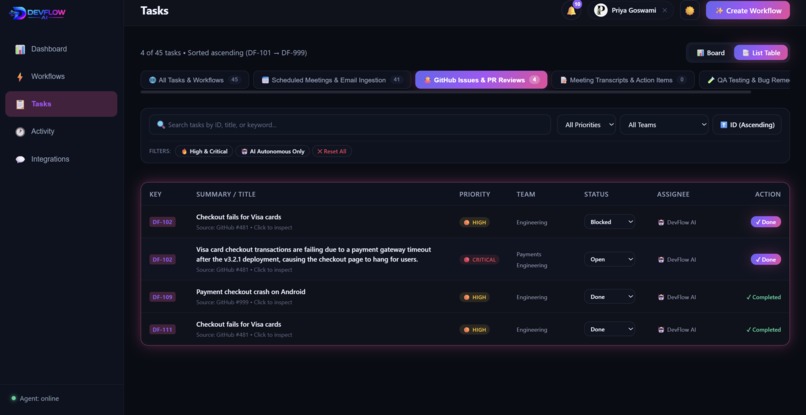Click the red dot in CRITICAL badge

[x=467, y=260]
